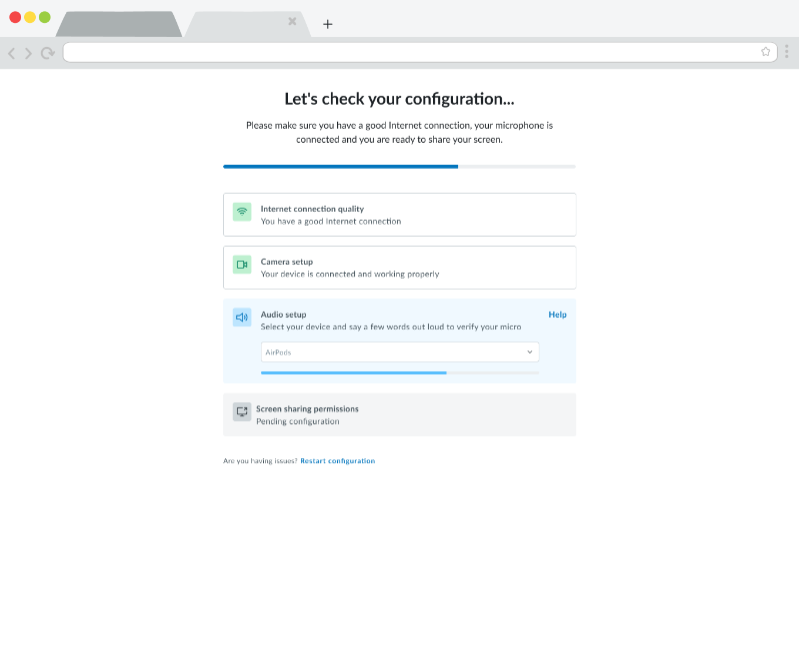
Task: Click the Audio setup heading
Action: (x=284, y=315)
